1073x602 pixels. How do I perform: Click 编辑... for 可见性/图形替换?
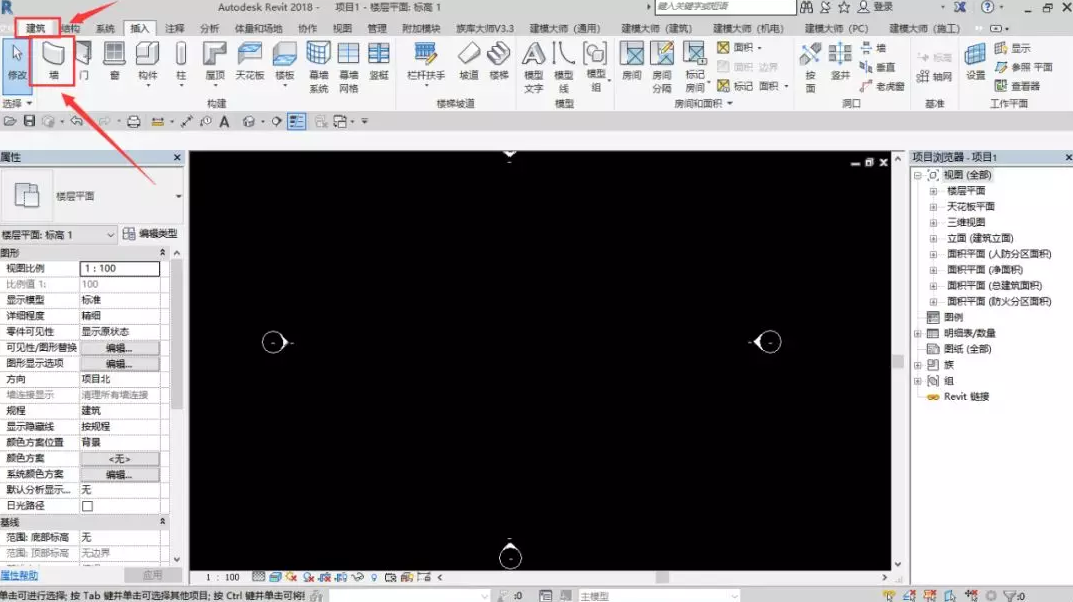click(120, 348)
